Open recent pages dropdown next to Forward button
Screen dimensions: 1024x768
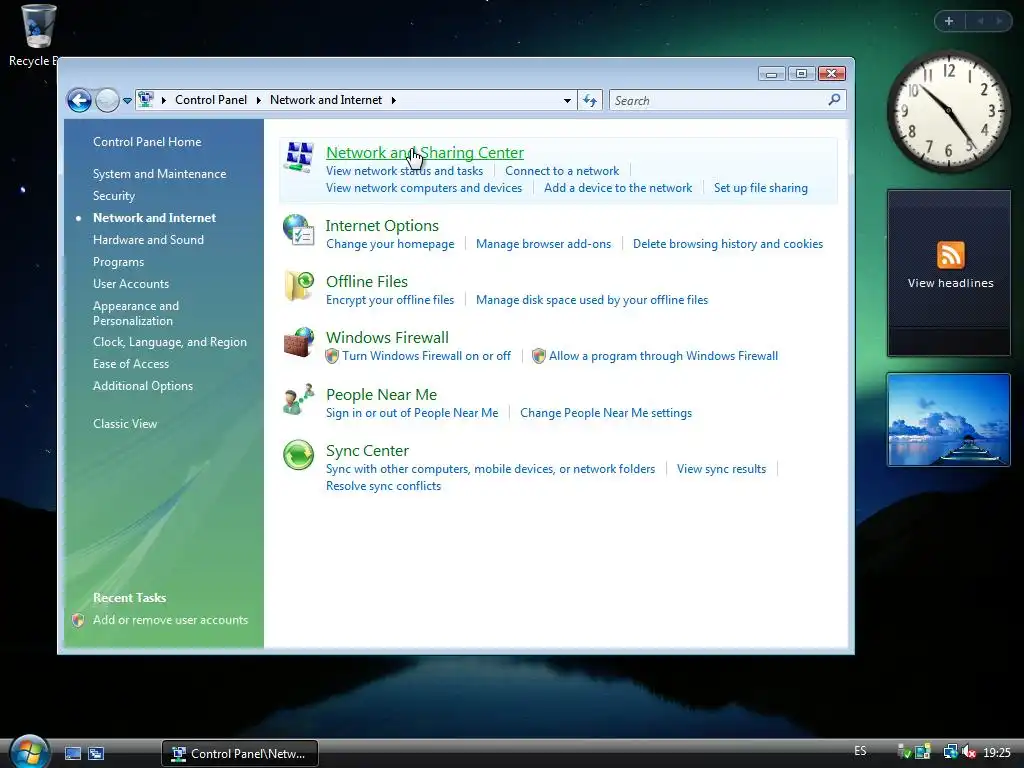tap(127, 101)
